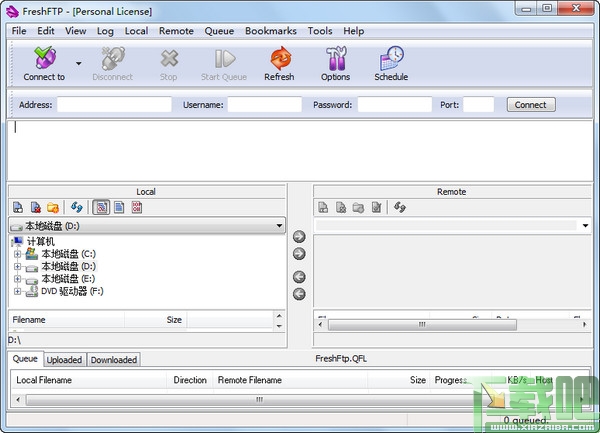This screenshot has height=433, width=600.
Task: Open the Queue menu
Action: 219,31
